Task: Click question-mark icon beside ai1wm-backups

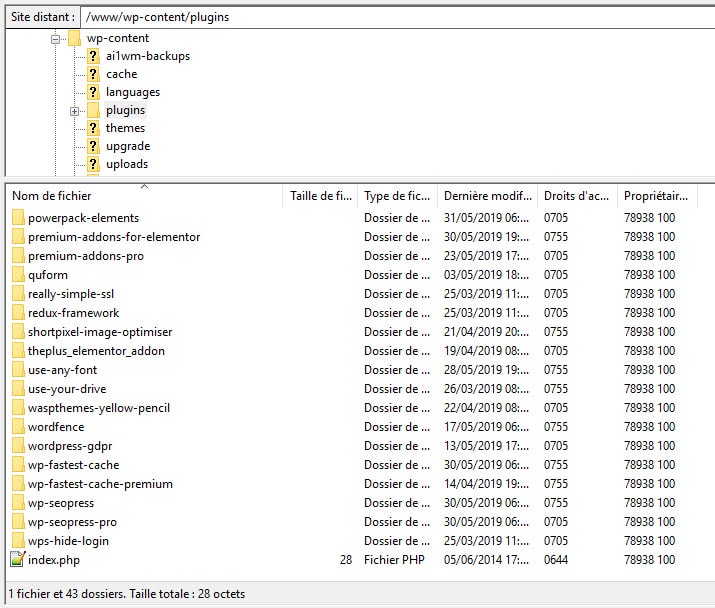Action: coord(93,56)
